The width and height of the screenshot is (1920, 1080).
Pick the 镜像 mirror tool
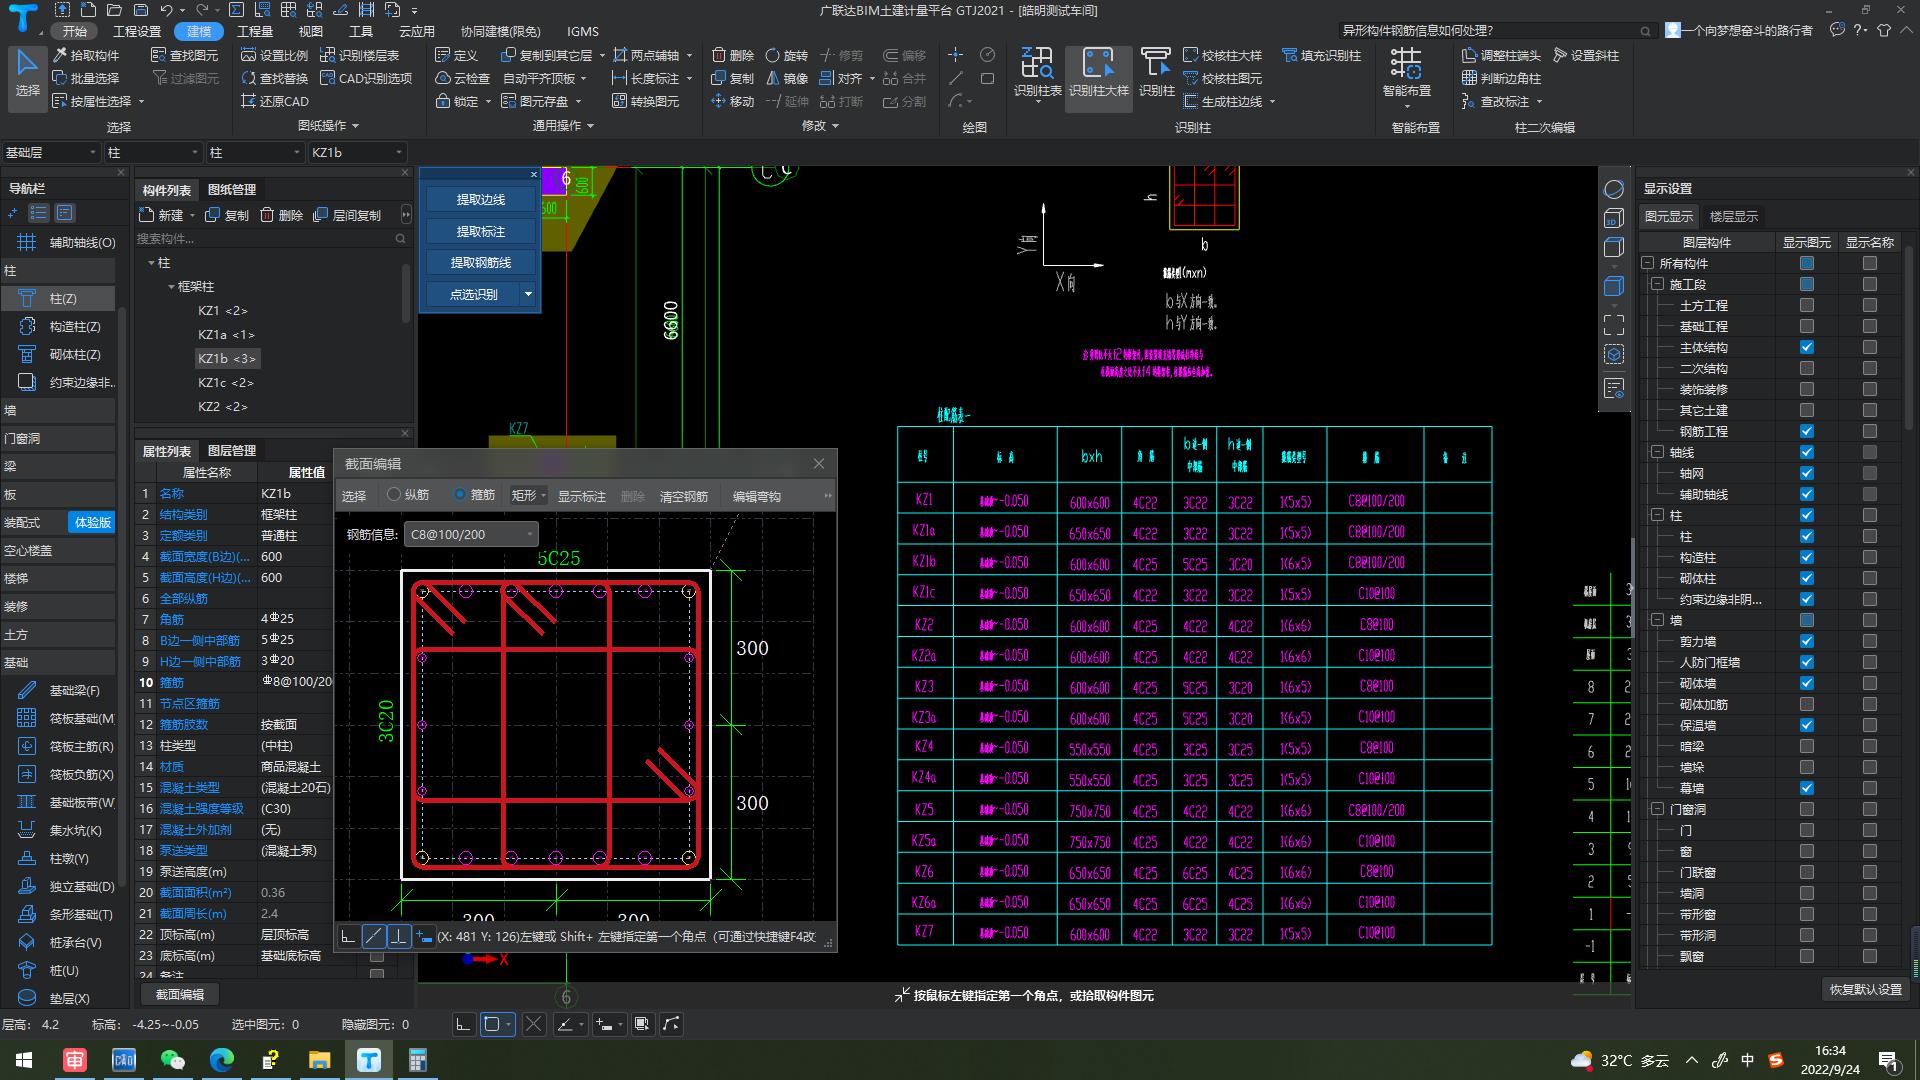point(786,78)
